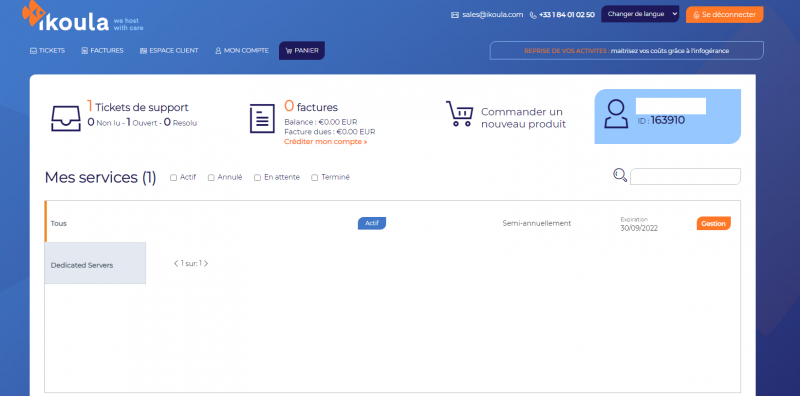
Task: Check the En attente filter checkbox
Action: pos(258,178)
